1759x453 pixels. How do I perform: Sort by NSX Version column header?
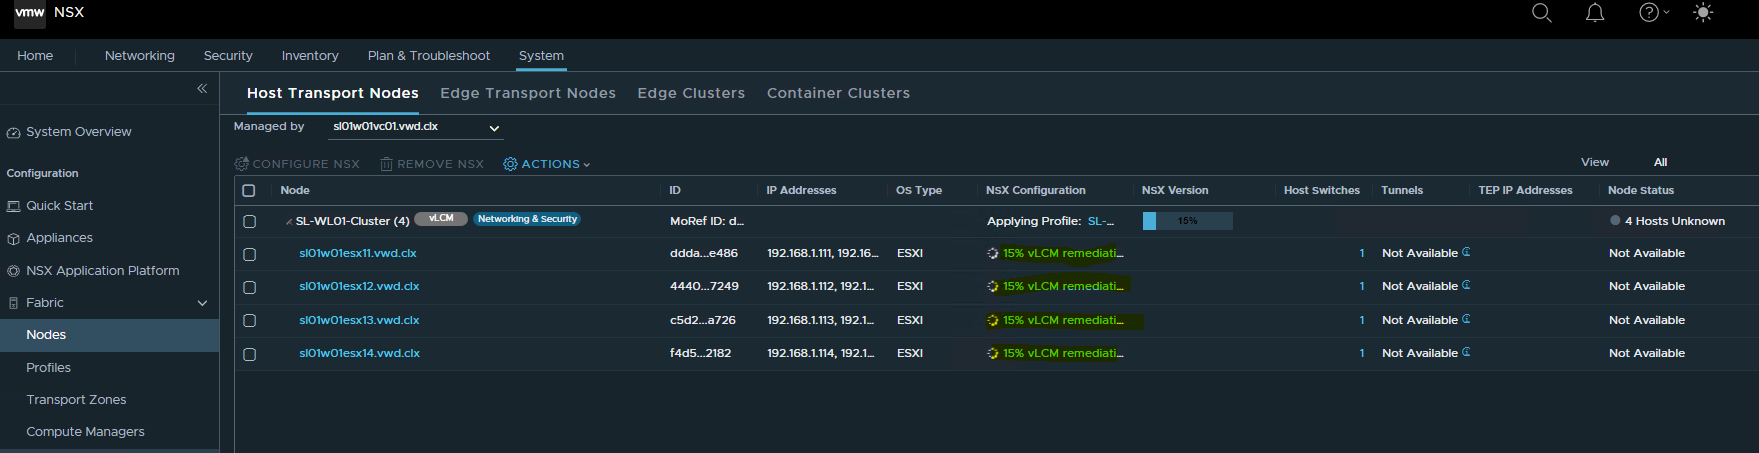(x=1175, y=190)
